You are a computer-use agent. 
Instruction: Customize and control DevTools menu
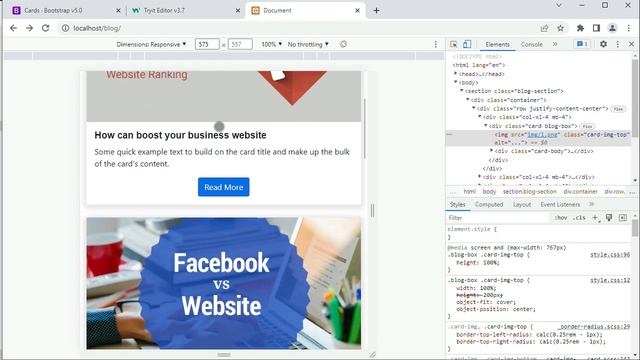coord(618,44)
